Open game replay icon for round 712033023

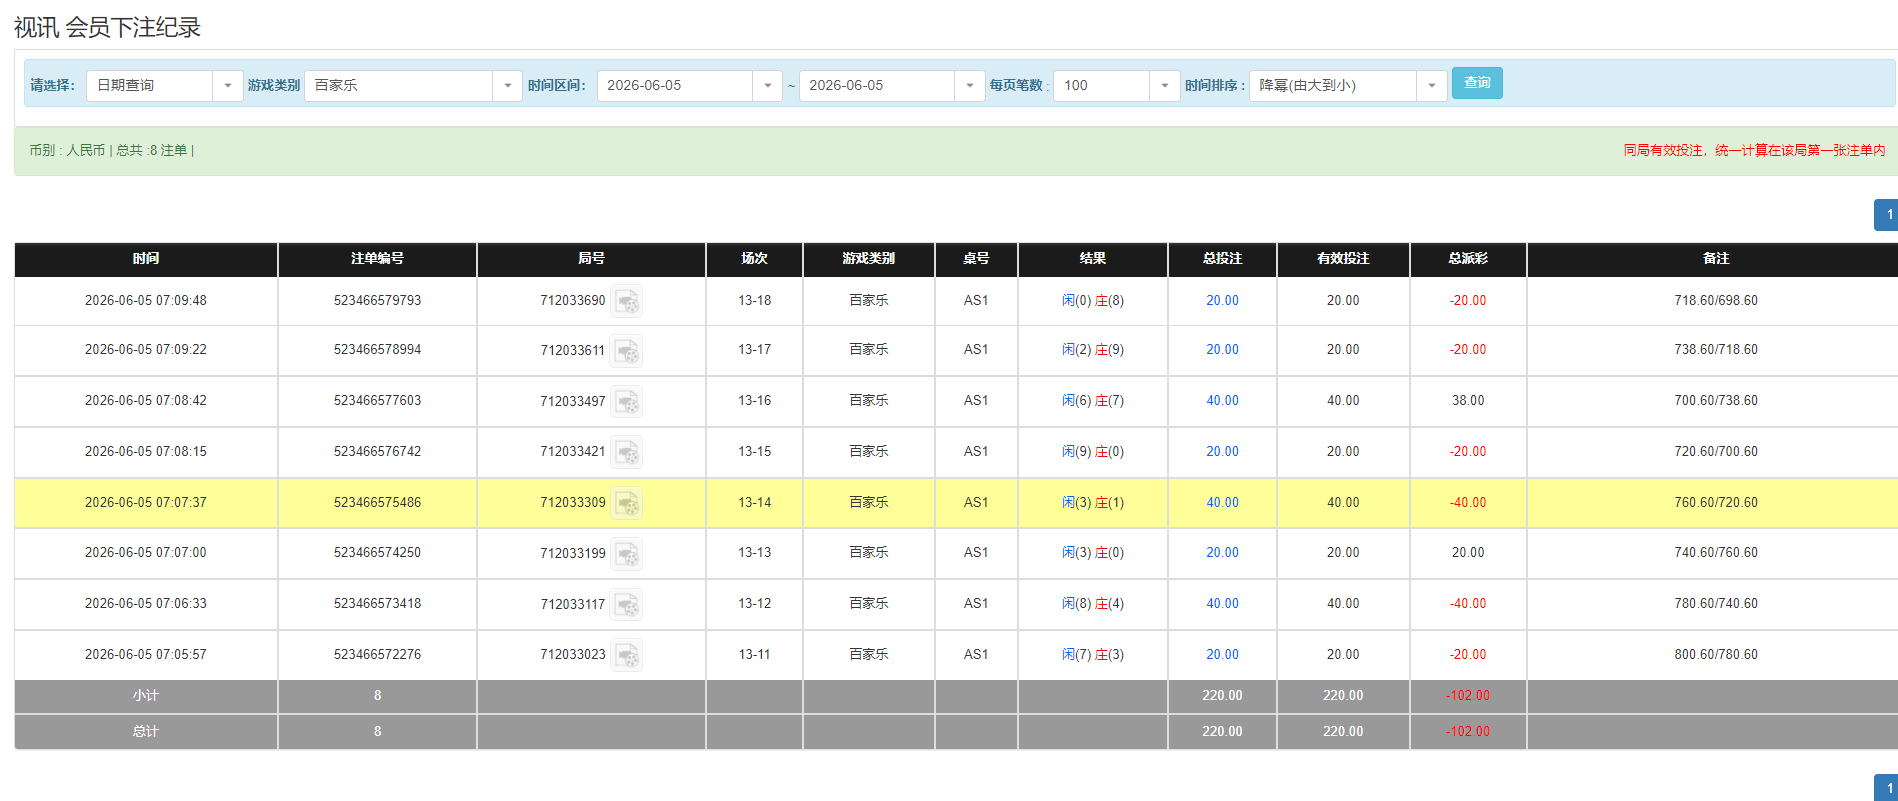[x=627, y=656]
